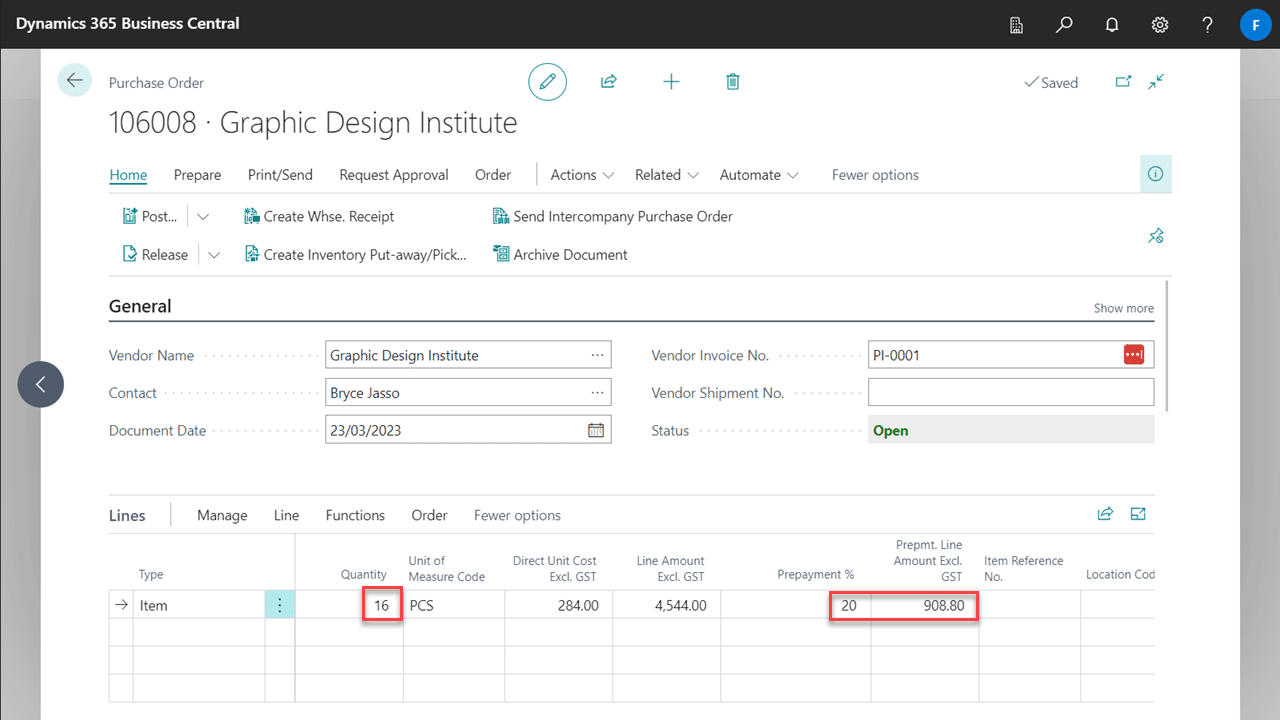This screenshot has height=720, width=1280.
Task: Click Show more in General section
Action: [1123, 308]
